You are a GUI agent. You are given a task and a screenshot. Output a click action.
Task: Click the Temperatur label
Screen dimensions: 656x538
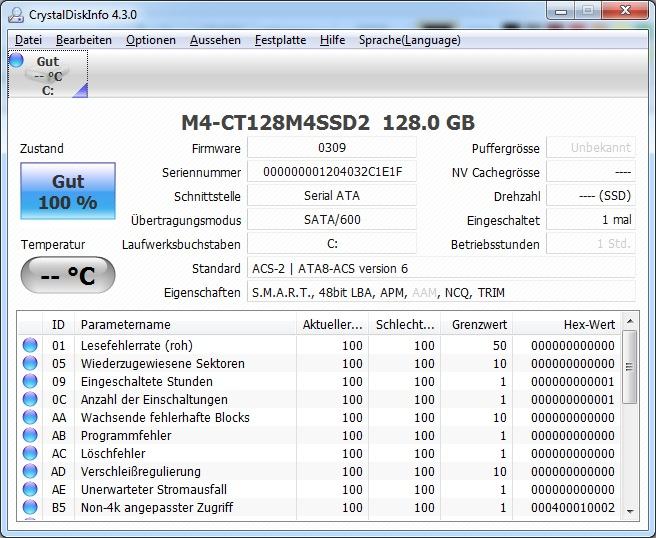(x=53, y=244)
